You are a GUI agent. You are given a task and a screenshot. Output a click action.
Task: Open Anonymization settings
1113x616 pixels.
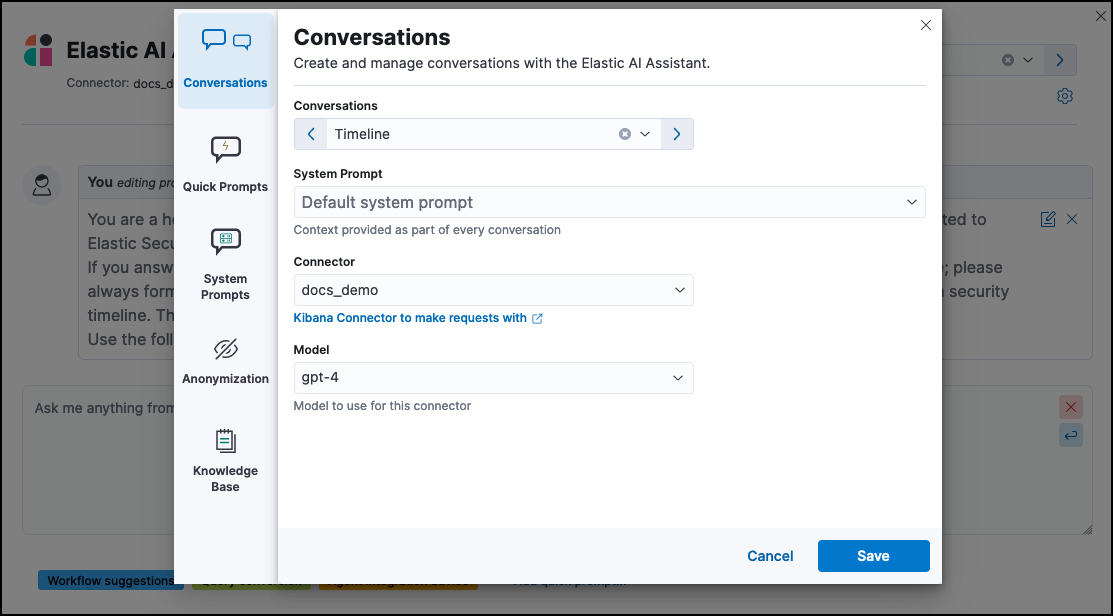point(225,360)
